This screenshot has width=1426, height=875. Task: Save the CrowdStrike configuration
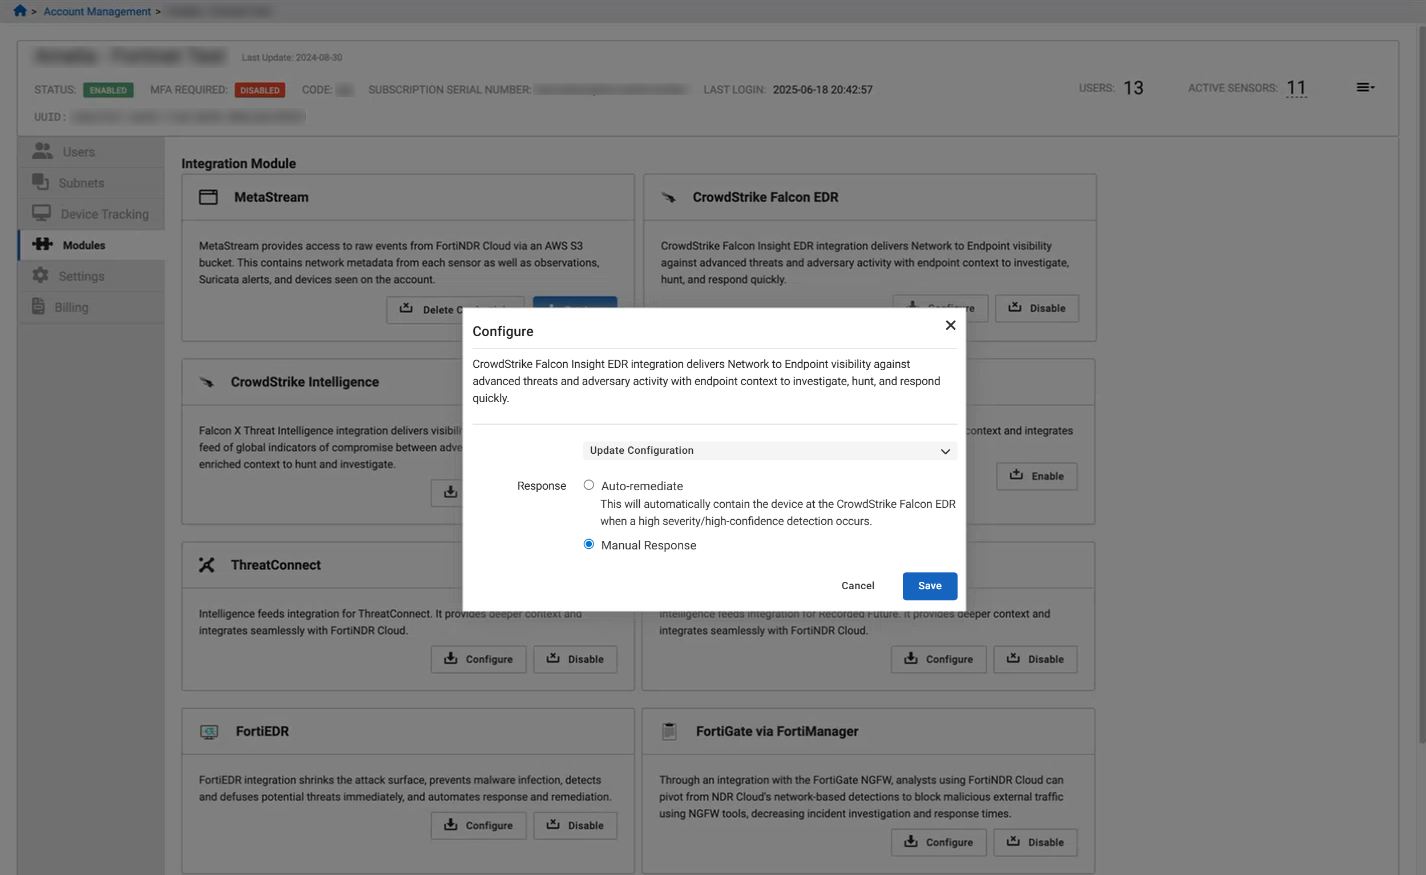(930, 586)
